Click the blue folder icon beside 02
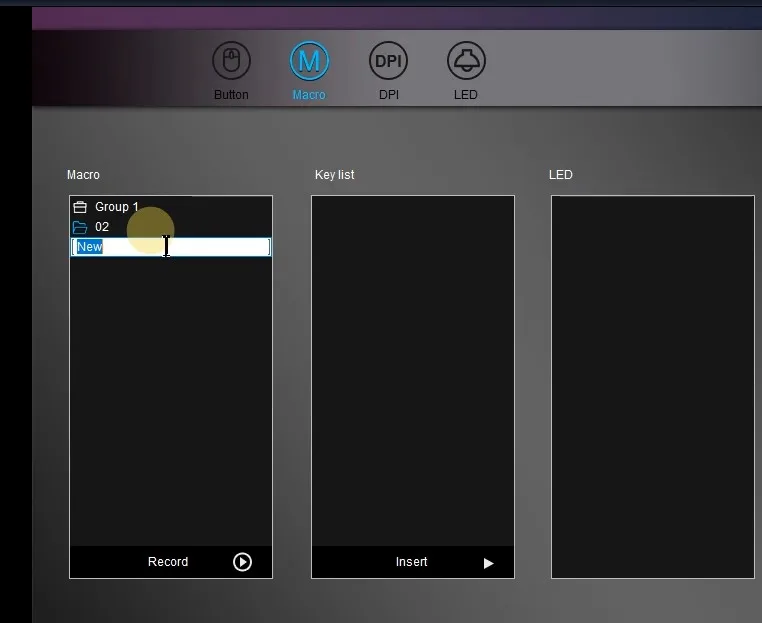The height and width of the screenshot is (623, 762). 80,227
